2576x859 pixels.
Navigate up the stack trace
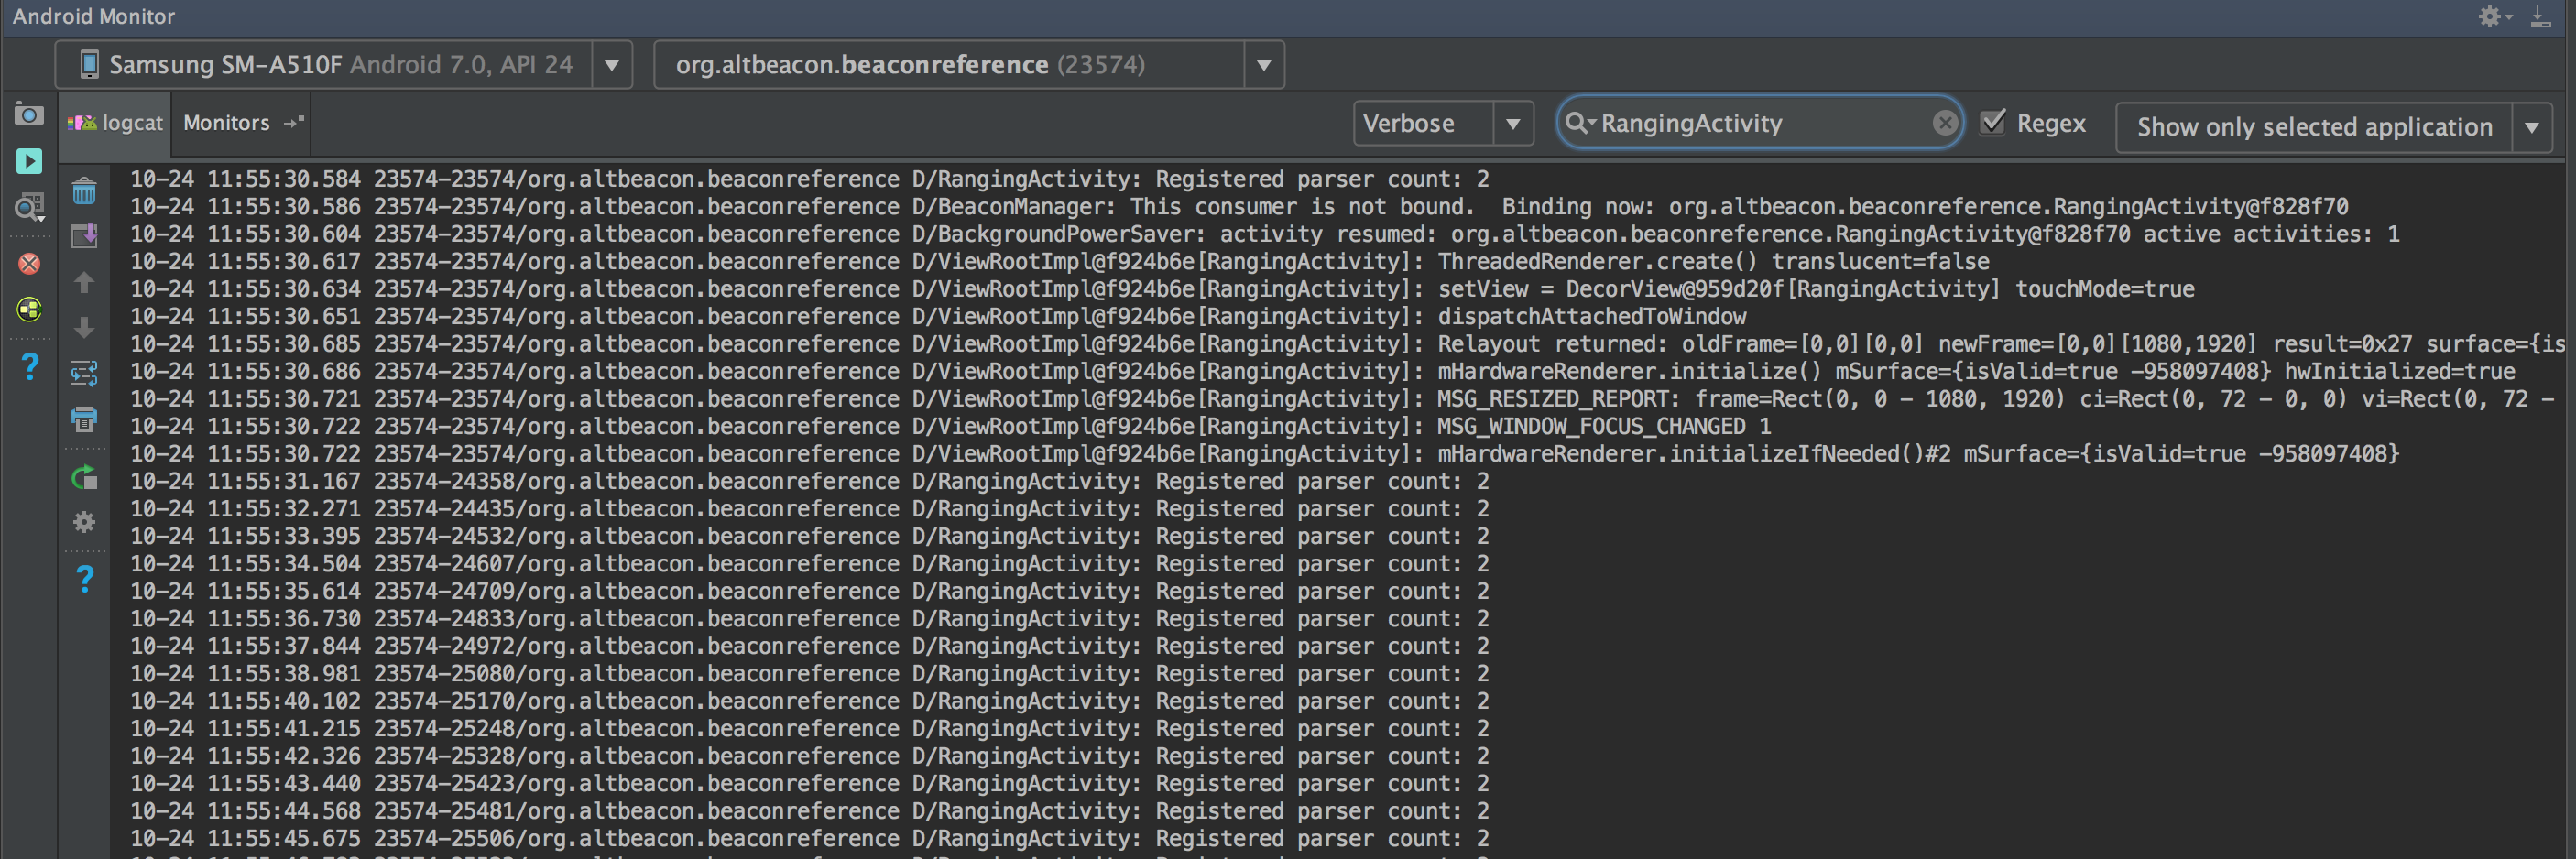point(85,282)
